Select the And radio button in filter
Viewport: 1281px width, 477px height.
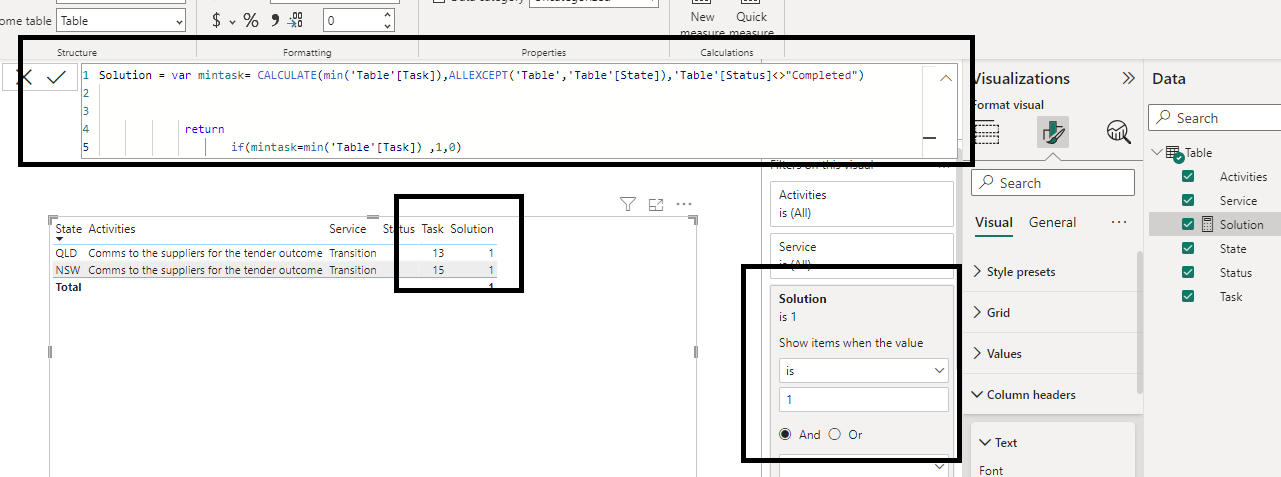coord(785,434)
